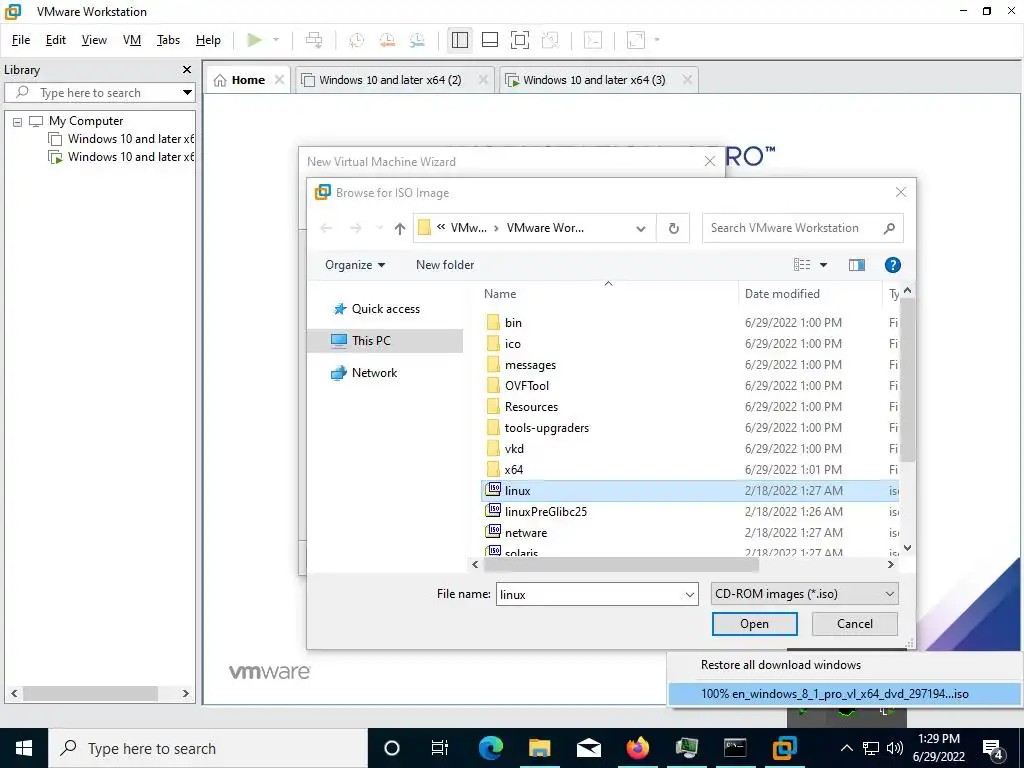The height and width of the screenshot is (768, 1024).
Task: Toggle the Show Library sidebar icon
Action: (x=460, y=40)
